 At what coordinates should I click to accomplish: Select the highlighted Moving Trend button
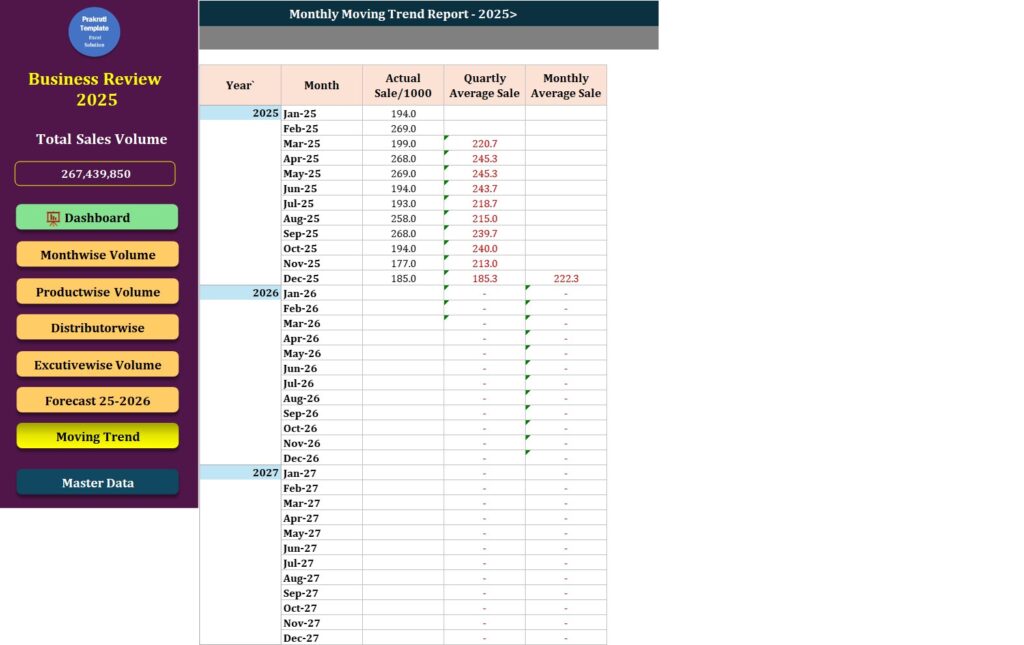tap(97, 436)
